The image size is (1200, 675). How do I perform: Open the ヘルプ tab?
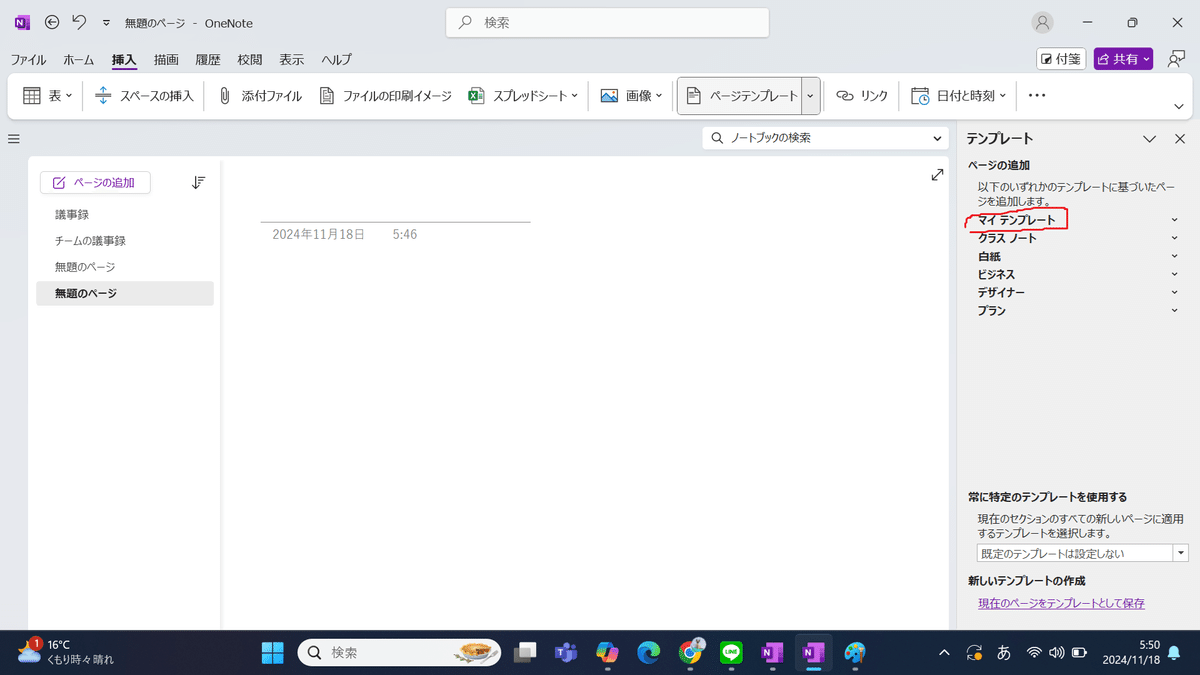[x=336, y=60]
